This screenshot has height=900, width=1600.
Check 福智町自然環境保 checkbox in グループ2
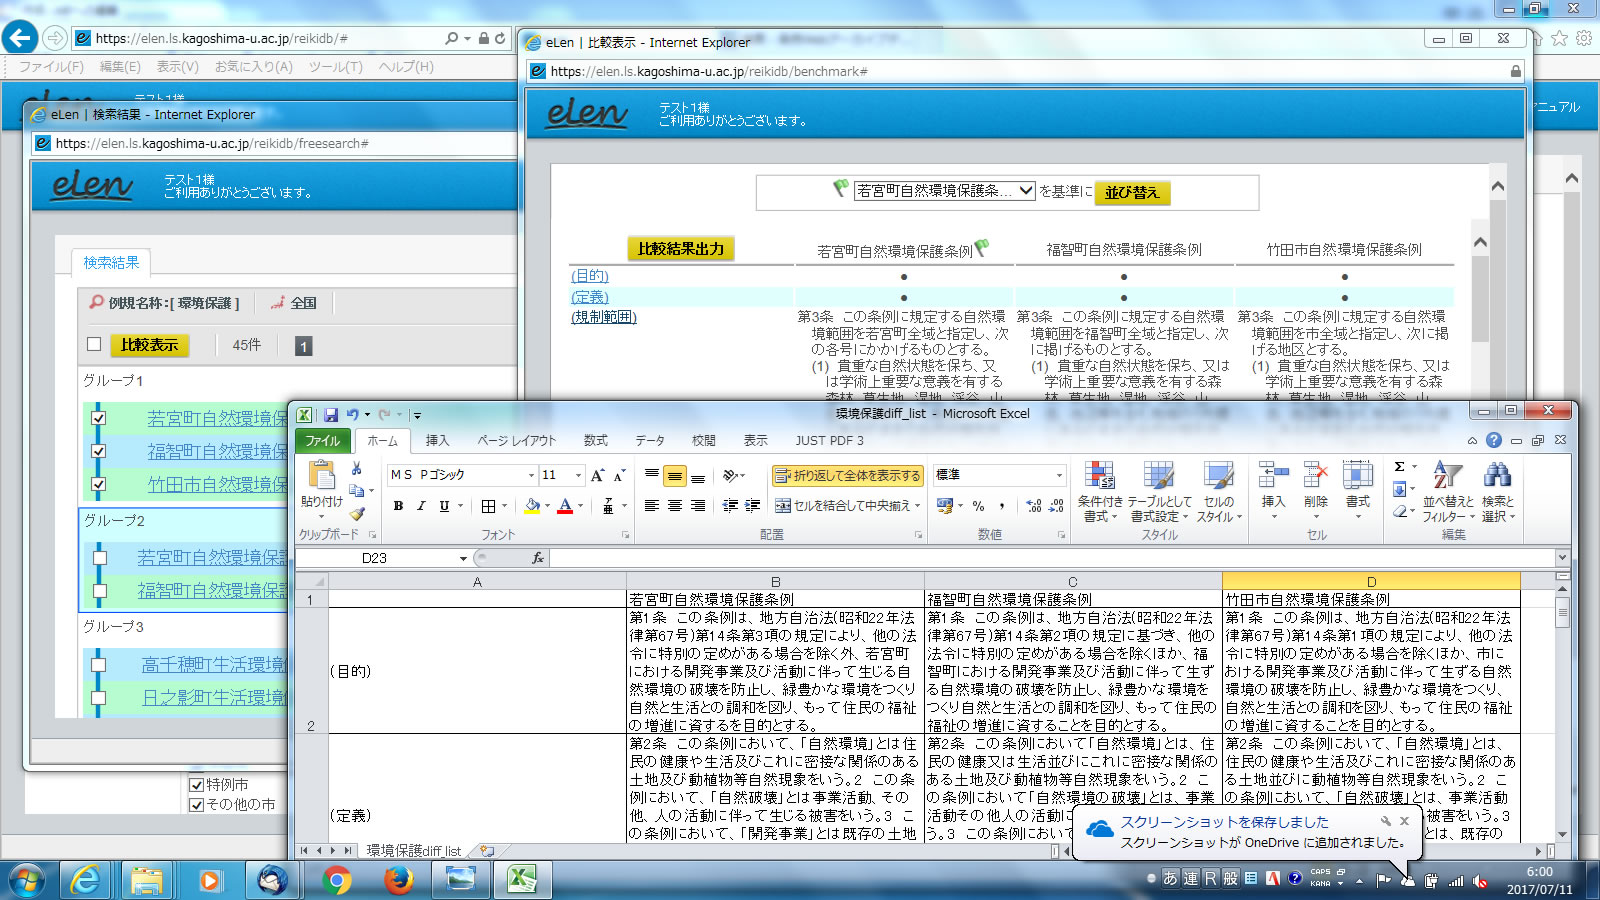tap(99, 591)
